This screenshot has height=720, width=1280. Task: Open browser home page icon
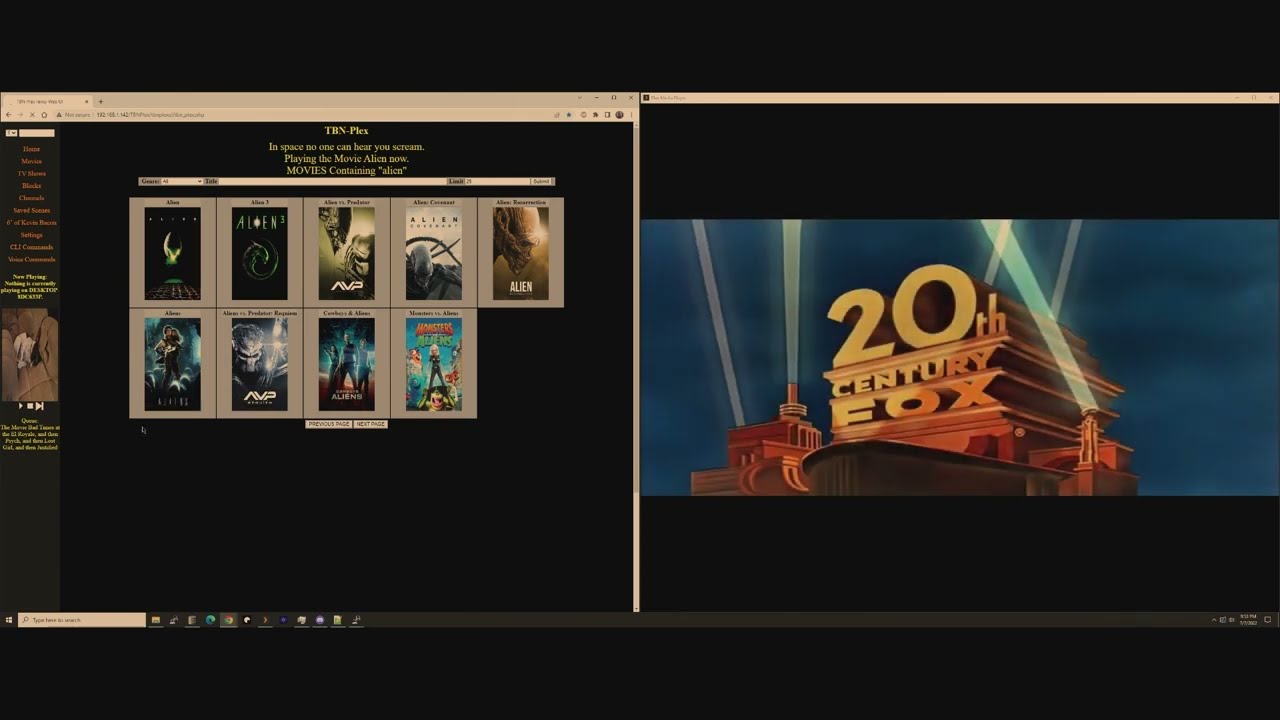coord(44,115)
